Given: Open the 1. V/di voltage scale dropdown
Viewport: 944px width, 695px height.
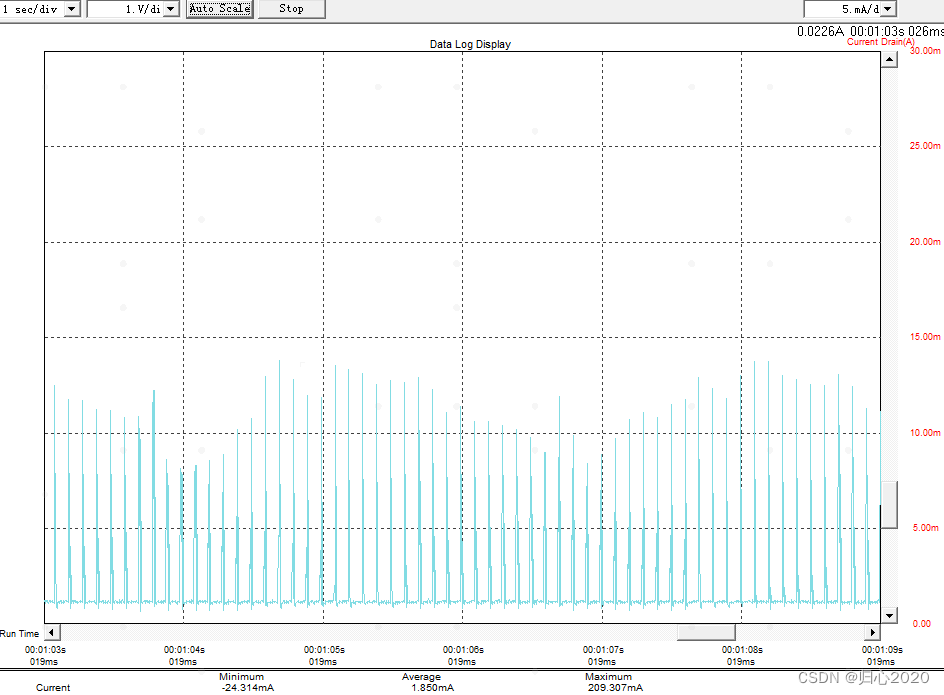Looking at the screenshot, I should (172, 9).
